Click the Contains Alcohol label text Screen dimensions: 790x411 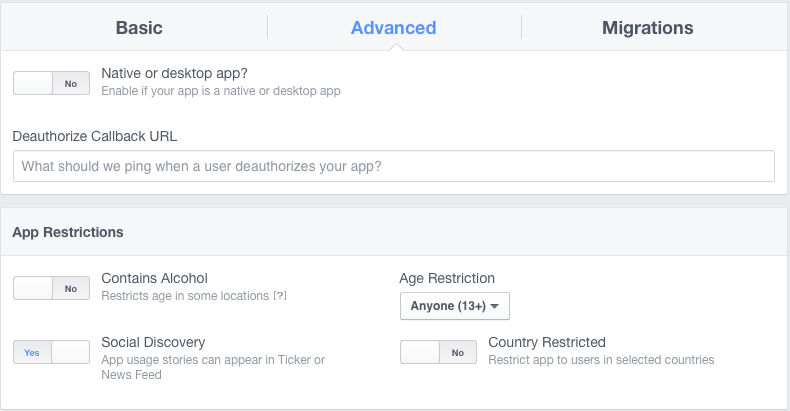tap(155, 278)
